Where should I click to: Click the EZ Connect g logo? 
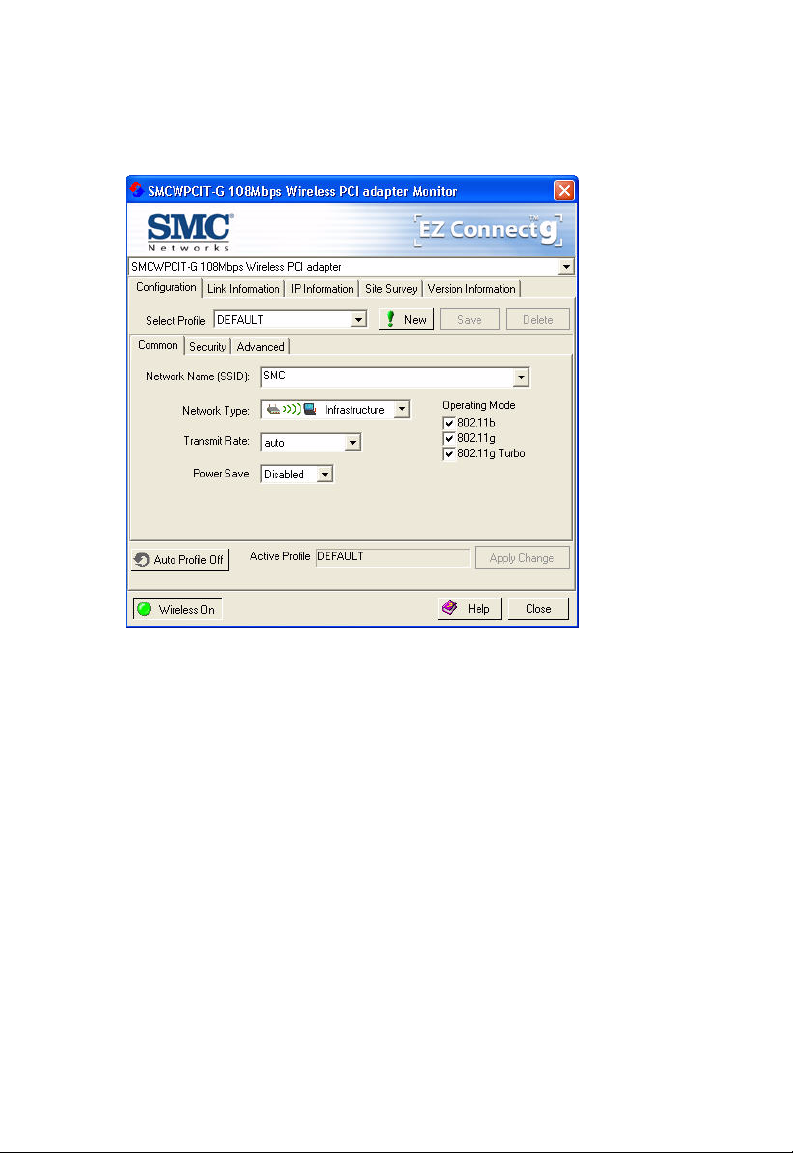tap(488, 230)
